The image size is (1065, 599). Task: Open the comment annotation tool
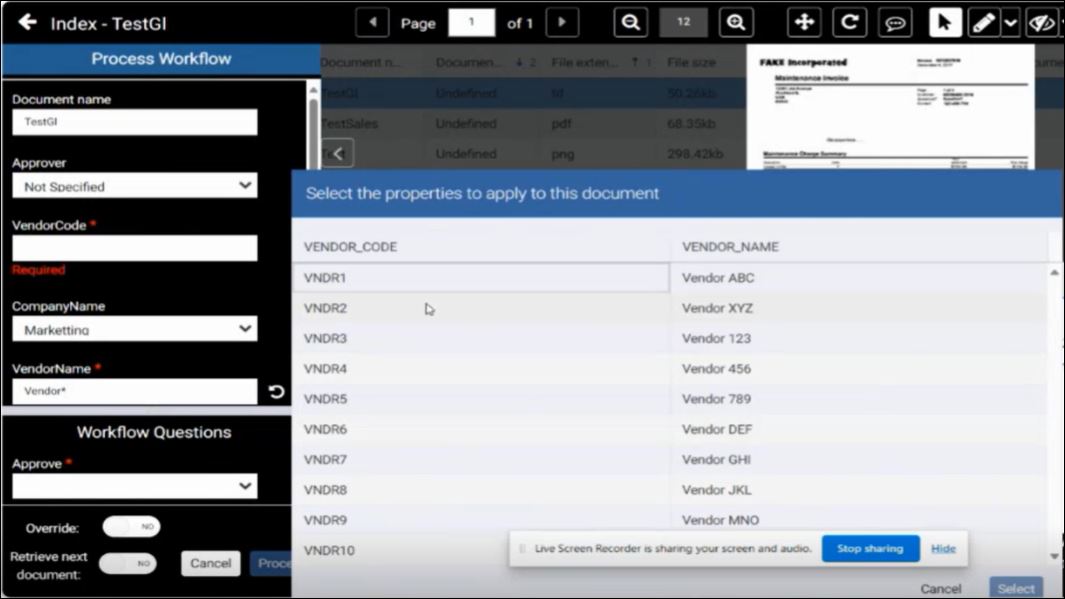coord(894,23)
